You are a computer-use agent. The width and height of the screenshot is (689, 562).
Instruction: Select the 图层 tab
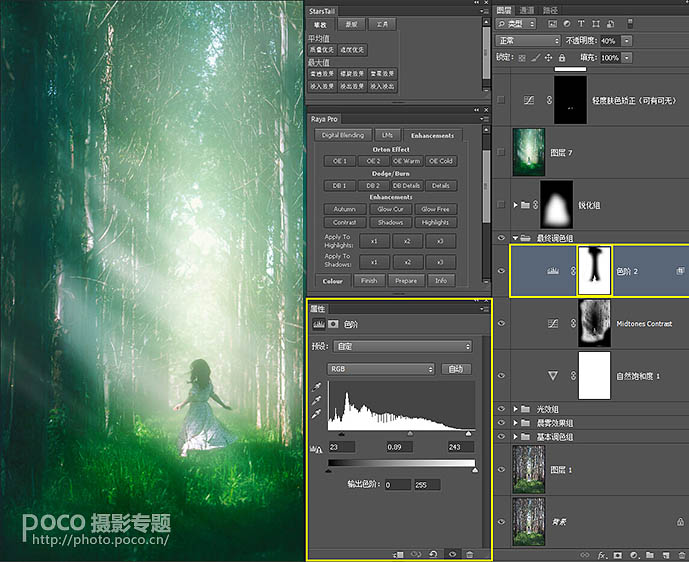click(504, 10)
